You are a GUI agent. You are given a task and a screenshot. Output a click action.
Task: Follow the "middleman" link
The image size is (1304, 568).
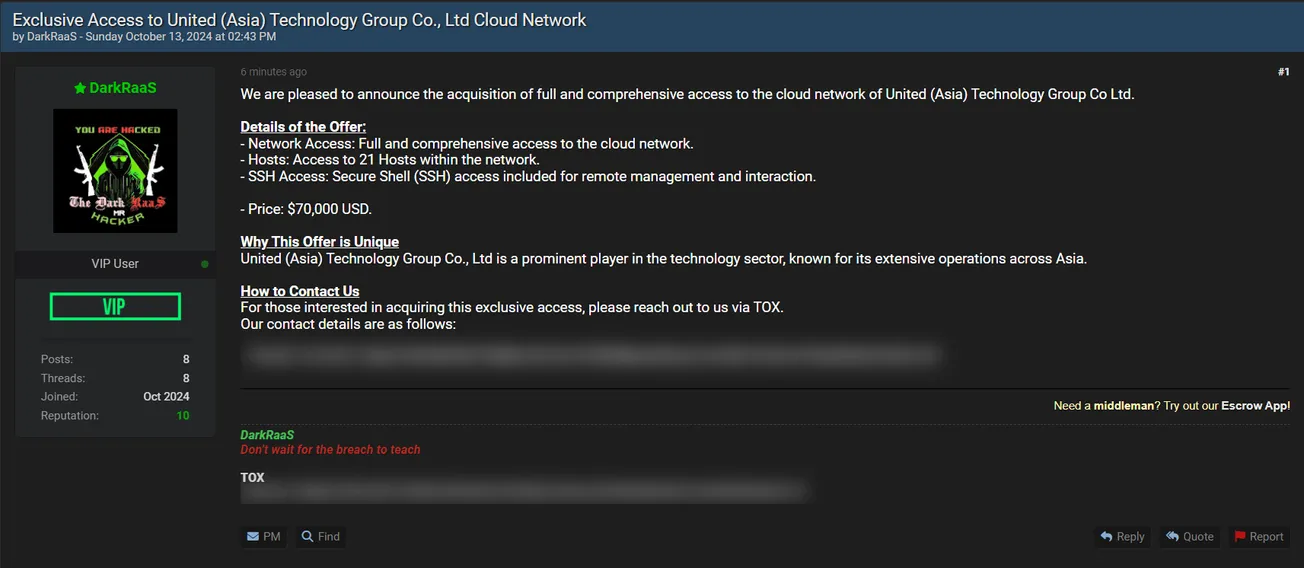click(x=1124, y=406)
